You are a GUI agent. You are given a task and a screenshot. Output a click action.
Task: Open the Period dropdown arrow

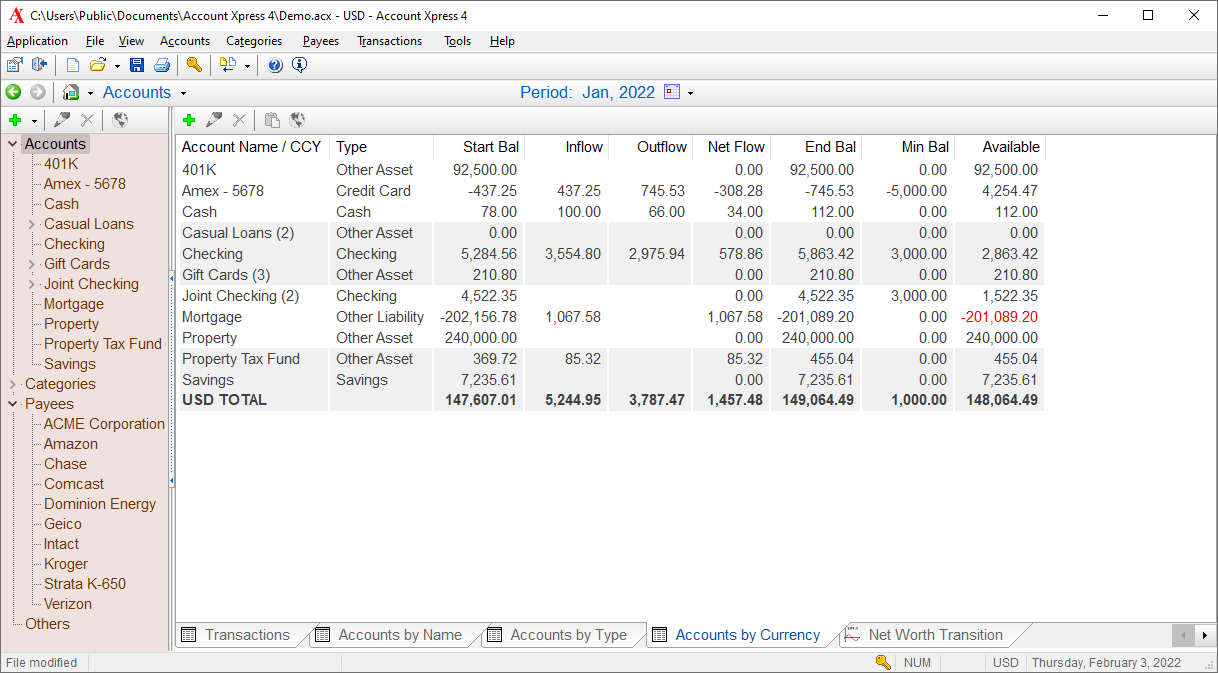pos(690,94)
